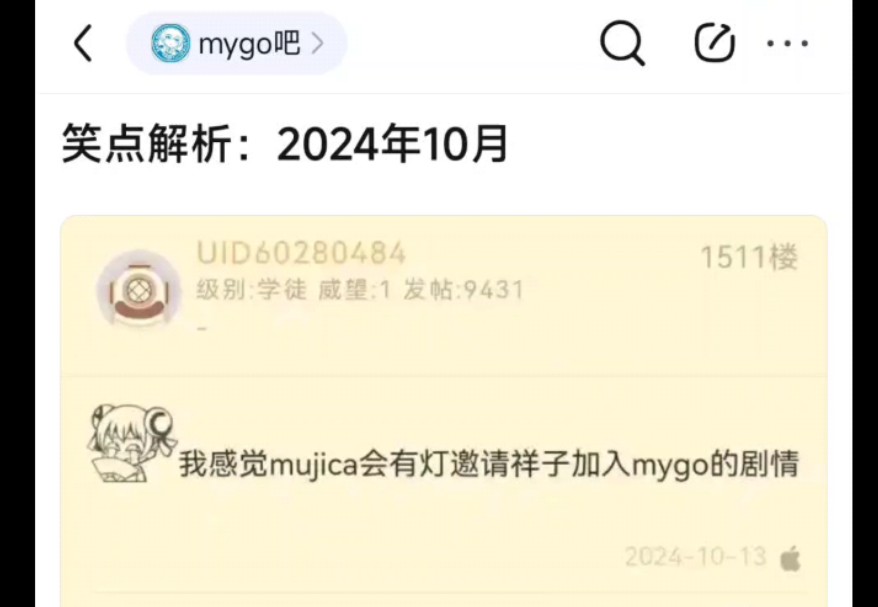Image resolution: width=878 pixels, height=607 pixels.
Task: Tap the chibi girl sticker emoji
Action: pyautogui.click(x=130, y=444)
